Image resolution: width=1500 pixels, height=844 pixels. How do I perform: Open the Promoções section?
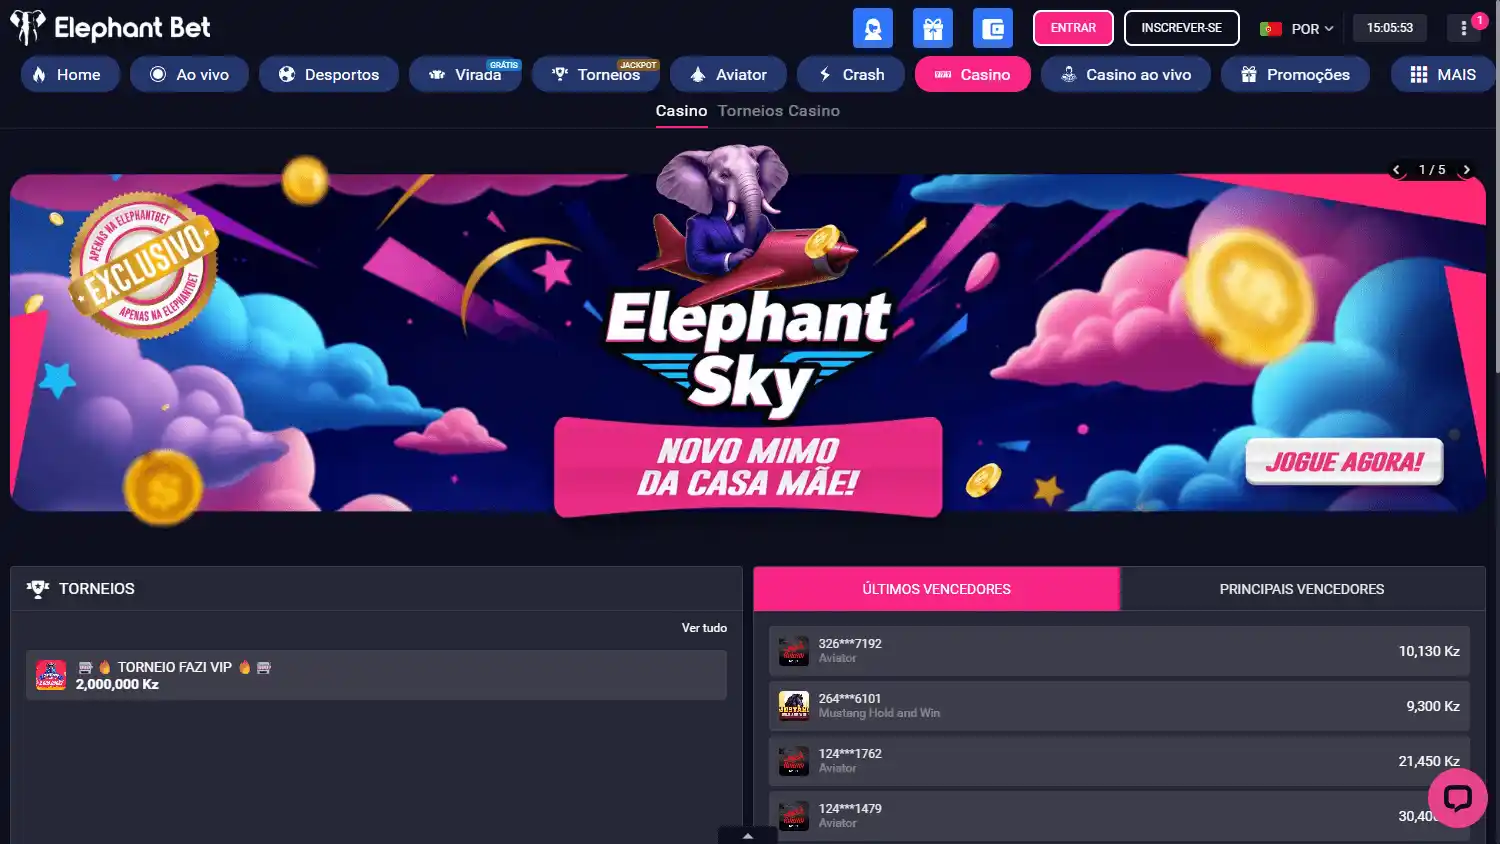1295,74
